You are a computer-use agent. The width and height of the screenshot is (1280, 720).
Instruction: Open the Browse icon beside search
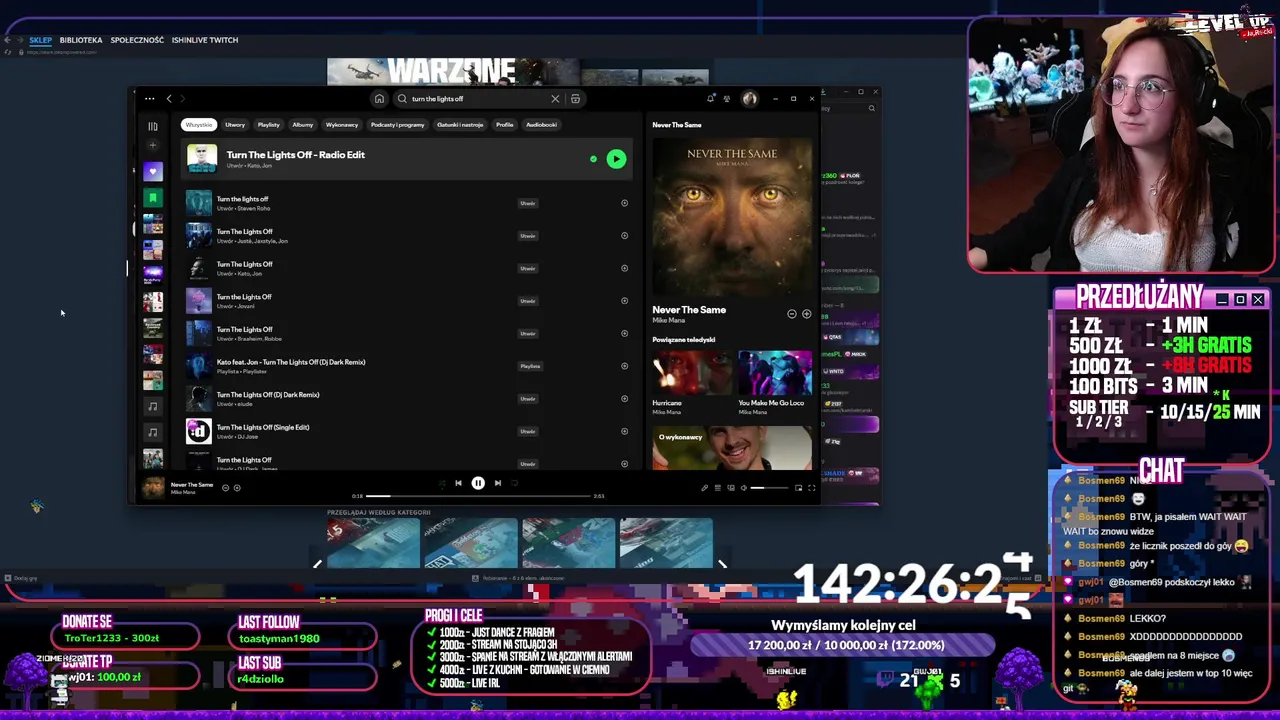point(575,98)
